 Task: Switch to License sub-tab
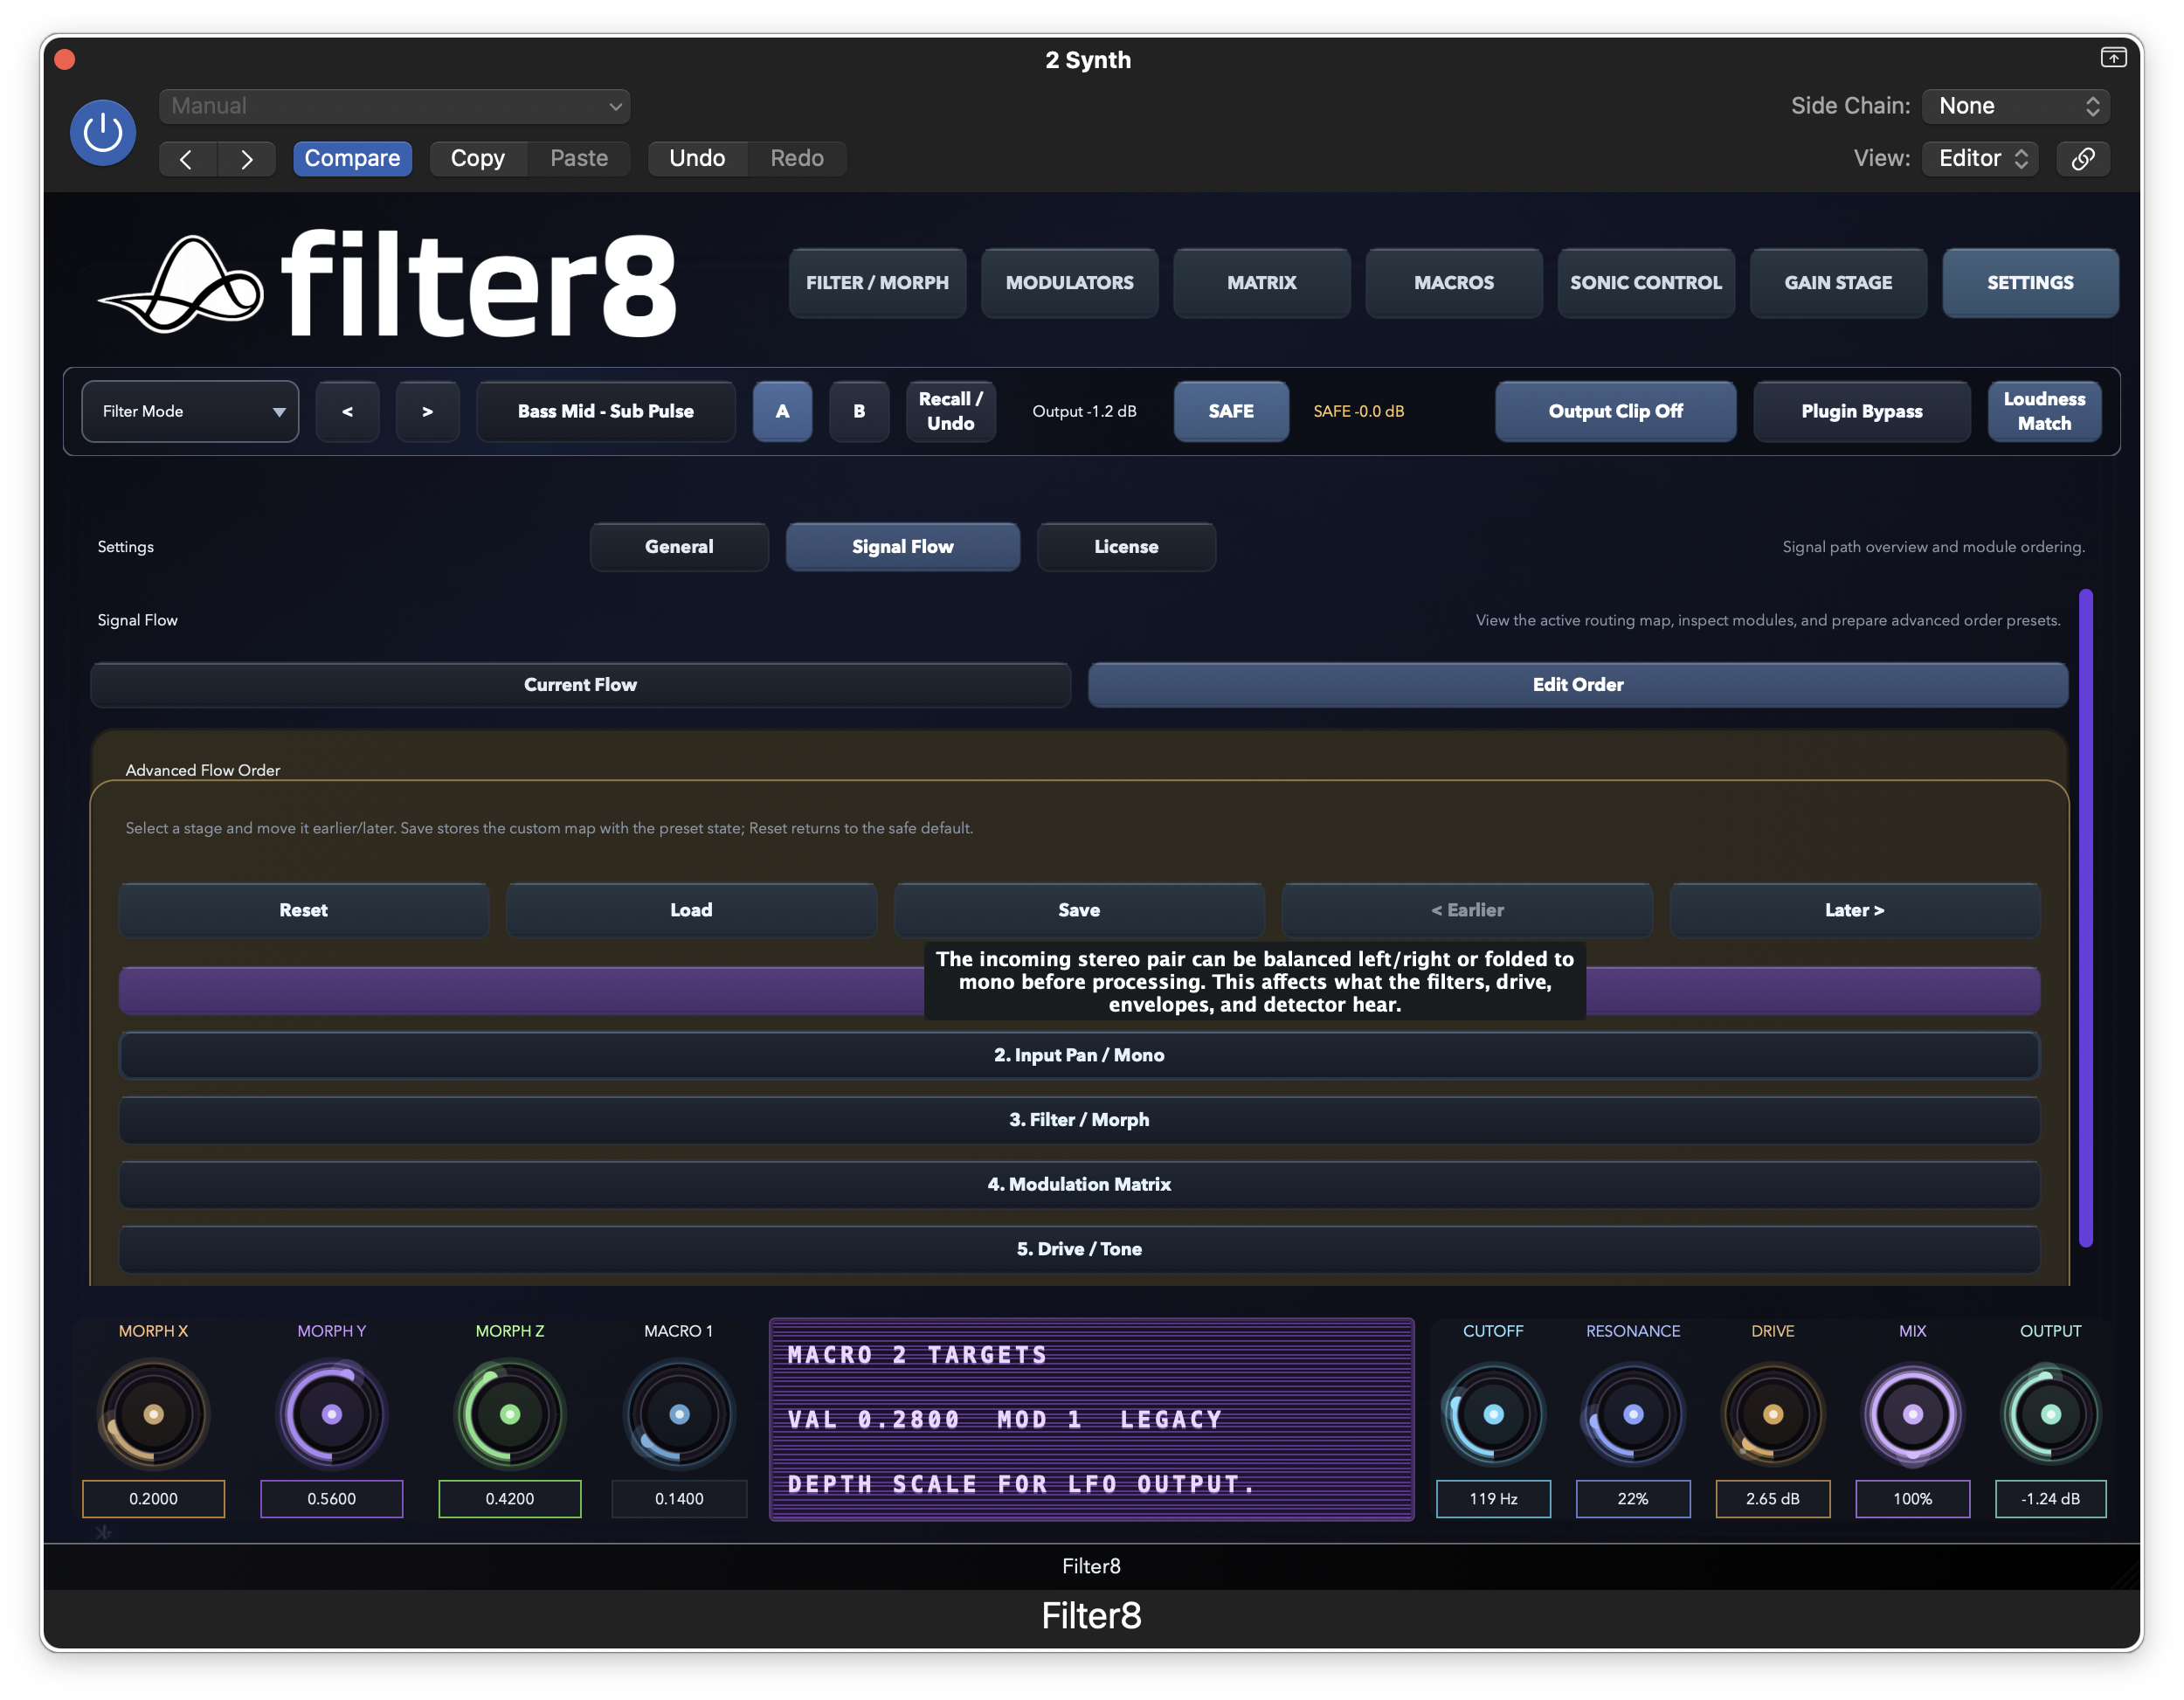(1126, 547)
